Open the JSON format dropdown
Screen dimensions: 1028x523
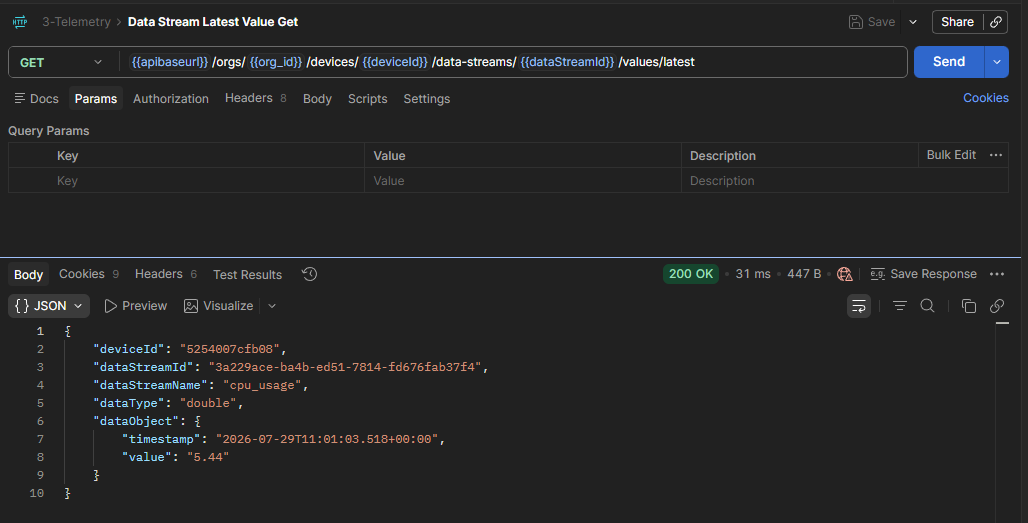[x=49, y=306]
